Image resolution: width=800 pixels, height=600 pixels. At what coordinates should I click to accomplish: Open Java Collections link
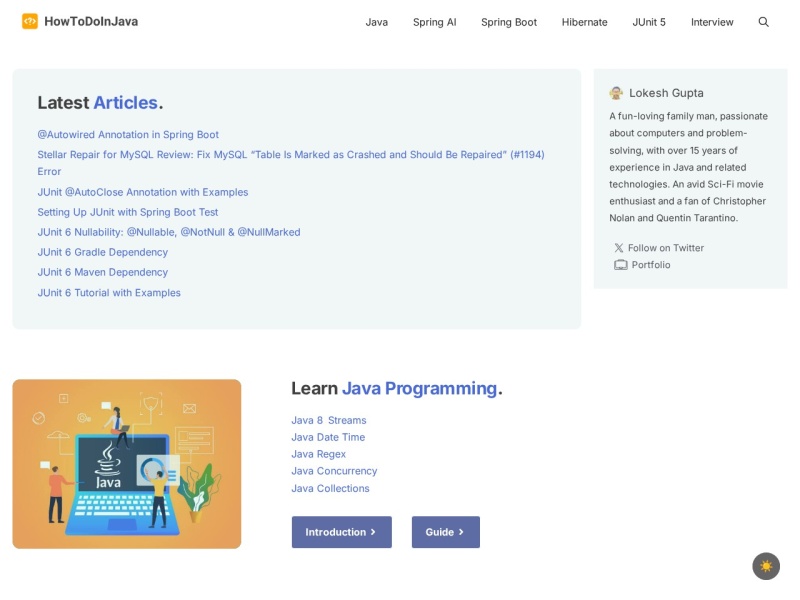tap(330, 488)
